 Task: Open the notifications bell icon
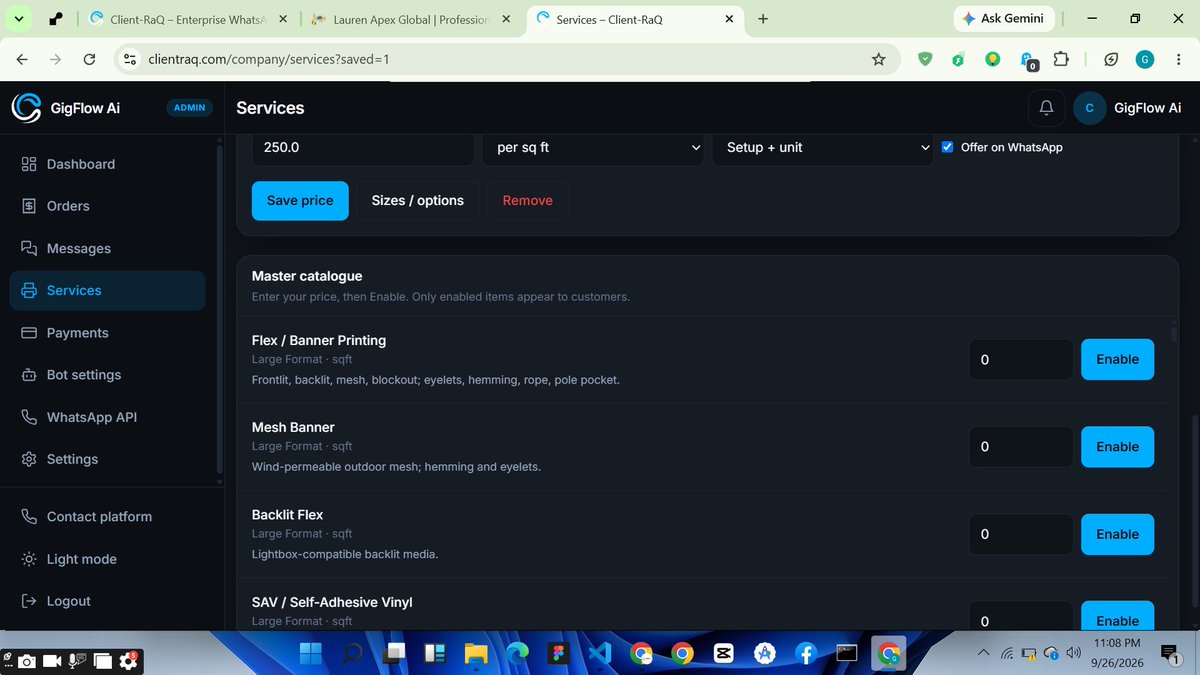[x=1046, y=108]
